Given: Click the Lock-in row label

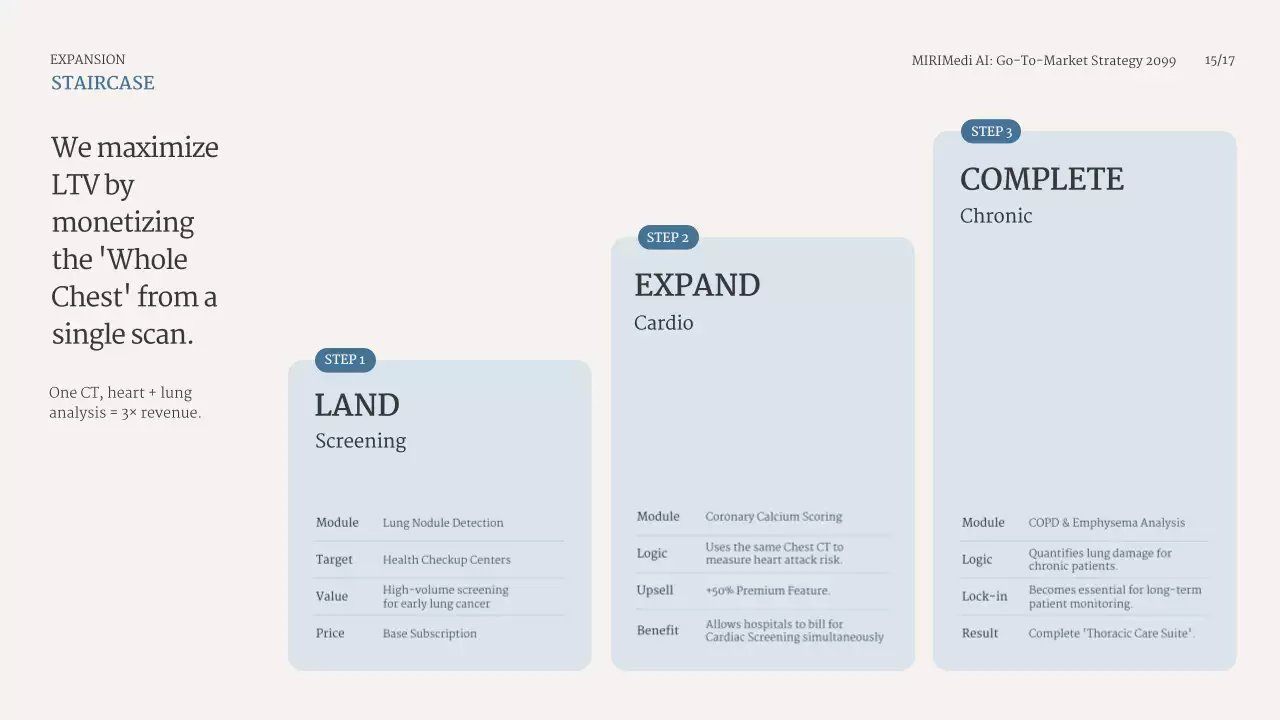Looking at the screenshot, I should click(x=984, y=597).
